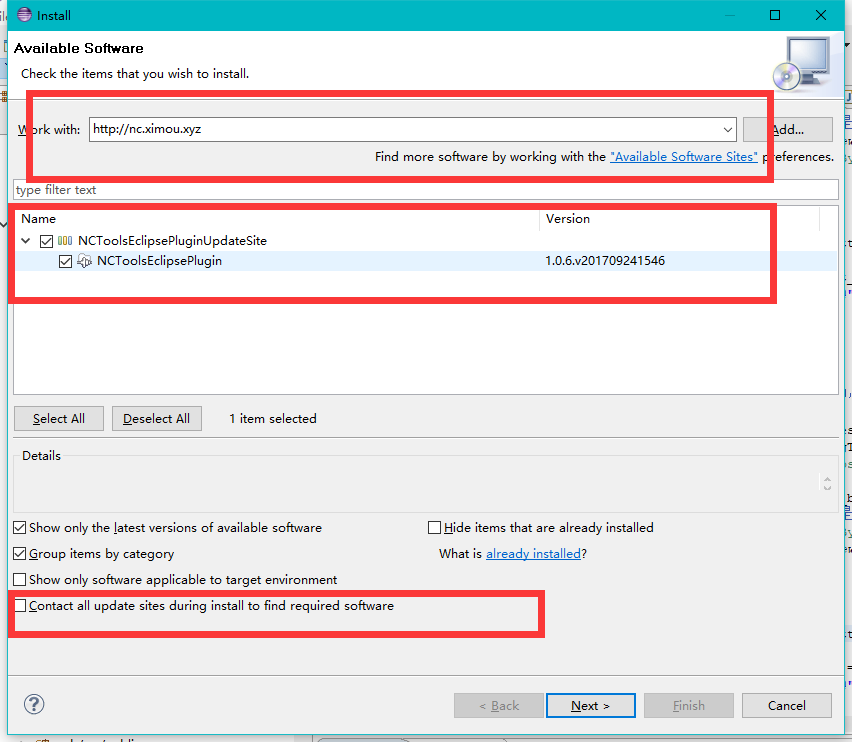Select the NCToolsEclipsePlugin row text
852x742 pixels.
[x=159, y=261]
